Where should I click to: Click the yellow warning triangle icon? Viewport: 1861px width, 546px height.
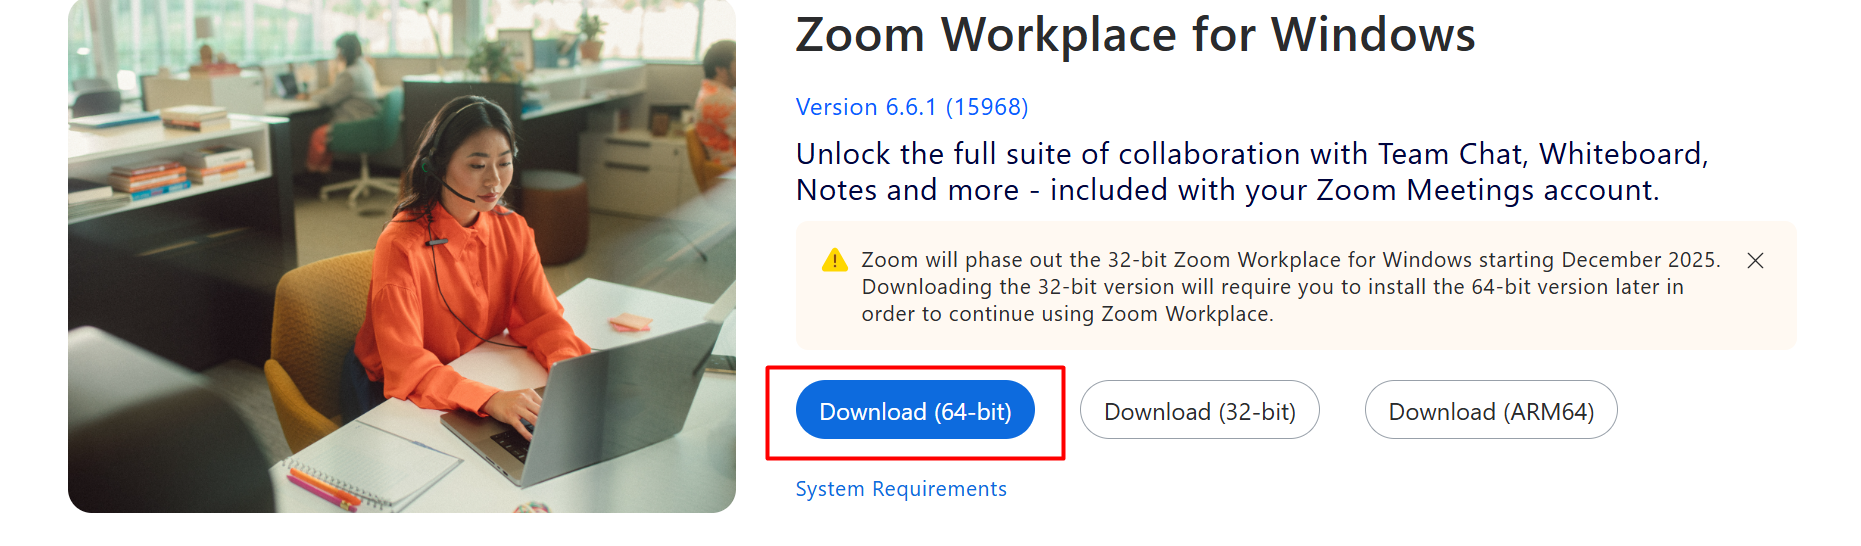pyautogui.click(x=834, y=261)
